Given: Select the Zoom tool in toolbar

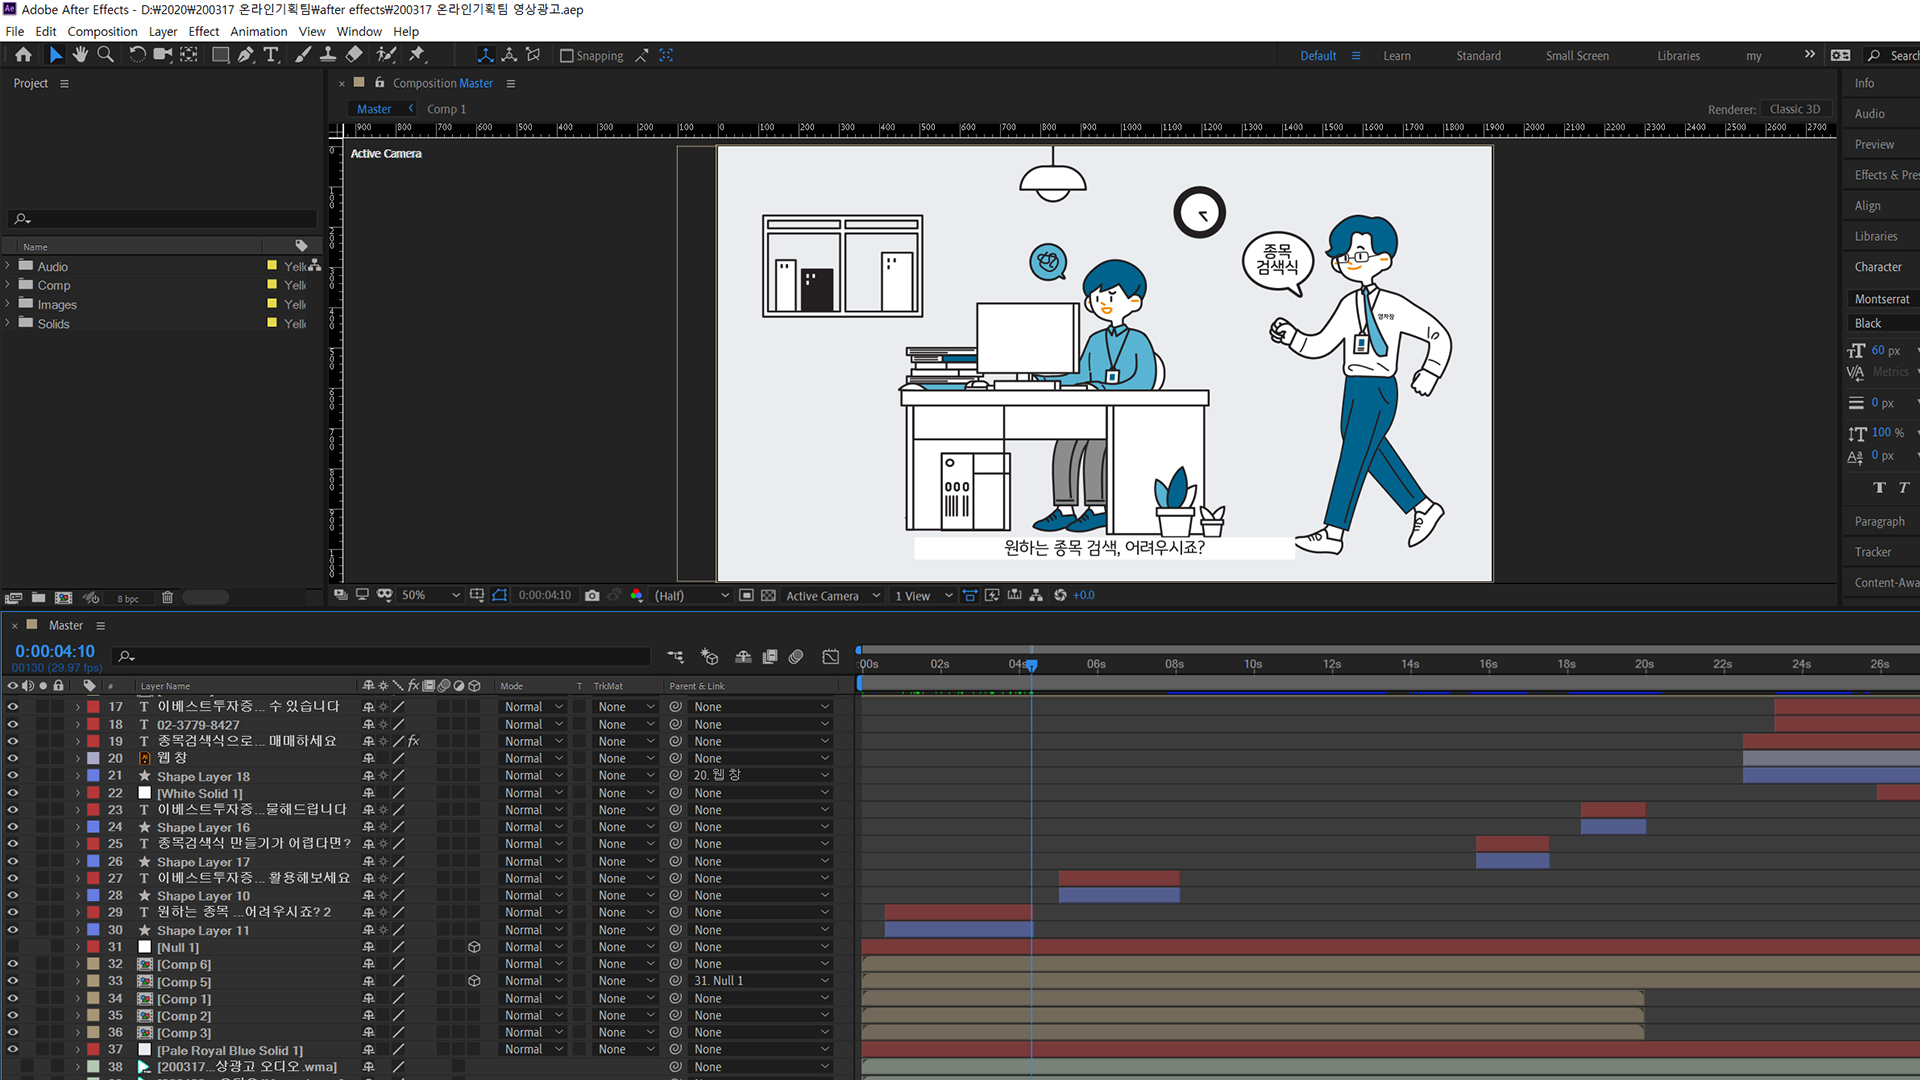Looking at the screenshot, I should point(105,55).
